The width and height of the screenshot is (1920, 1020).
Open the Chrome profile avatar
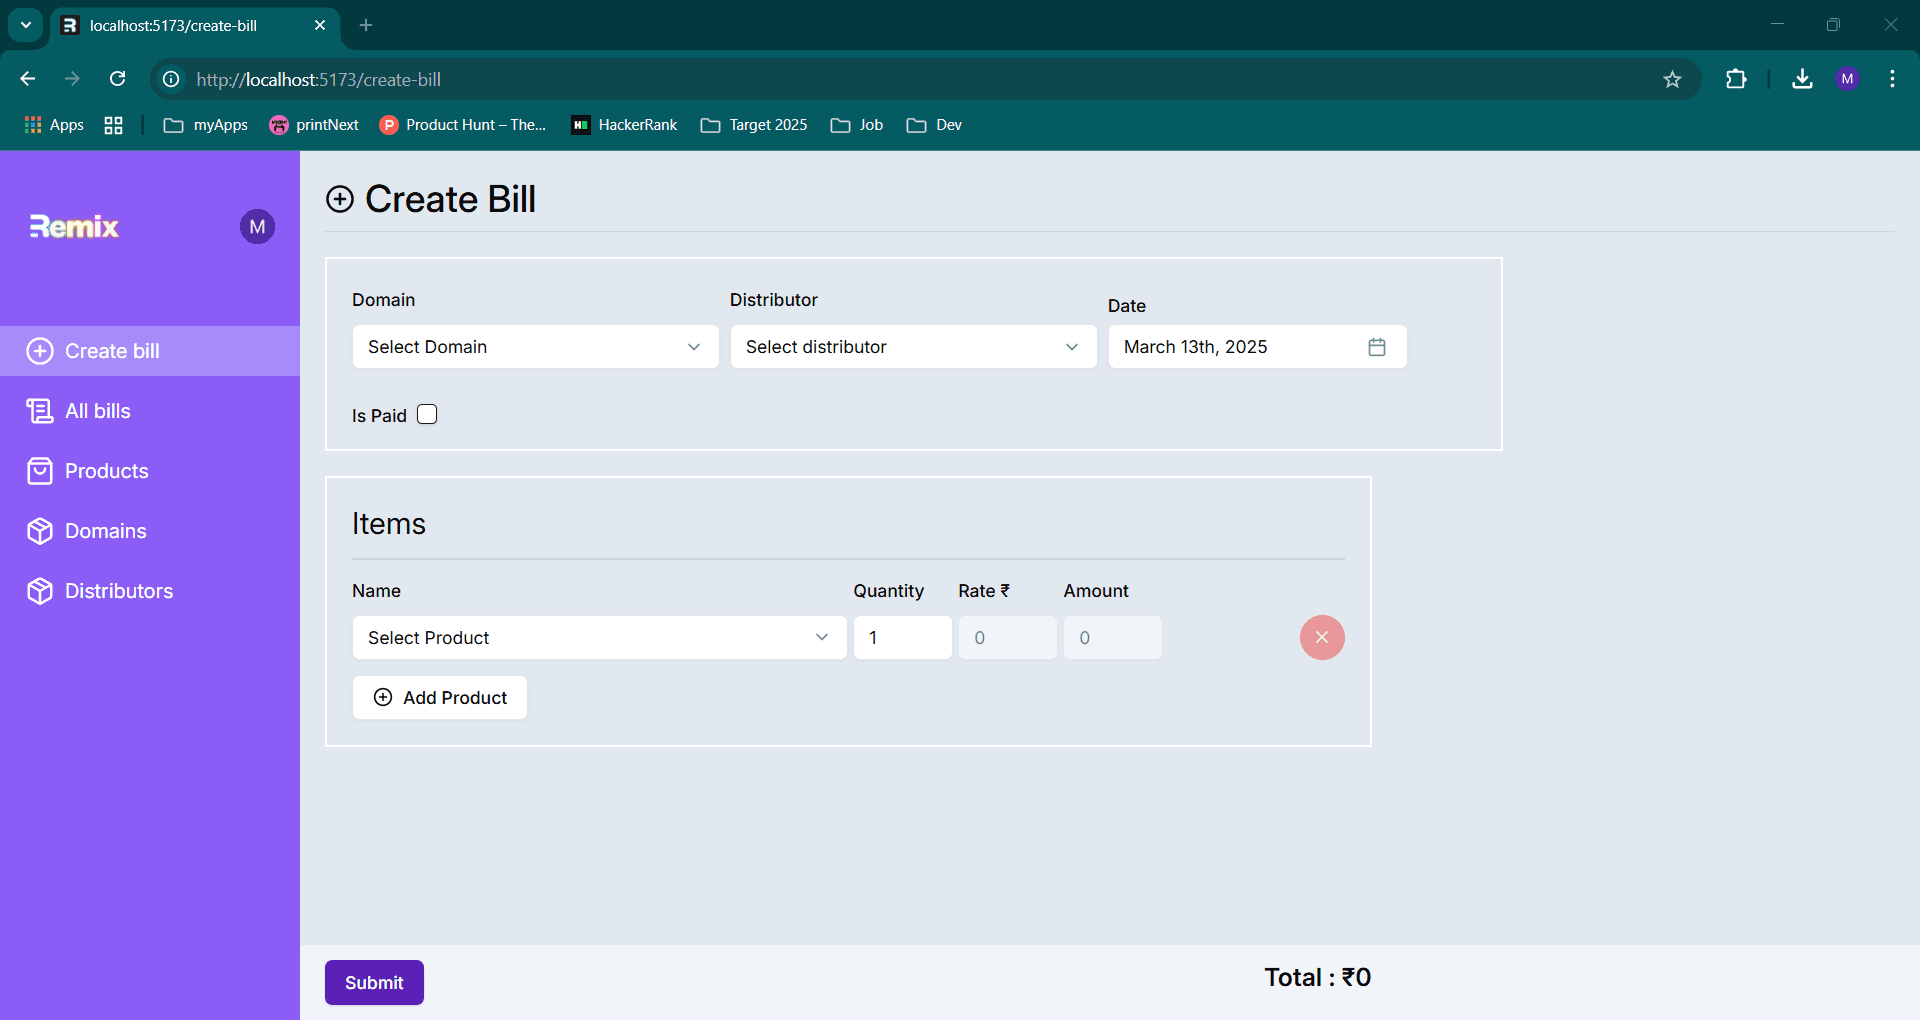[x=1847, y=79]
